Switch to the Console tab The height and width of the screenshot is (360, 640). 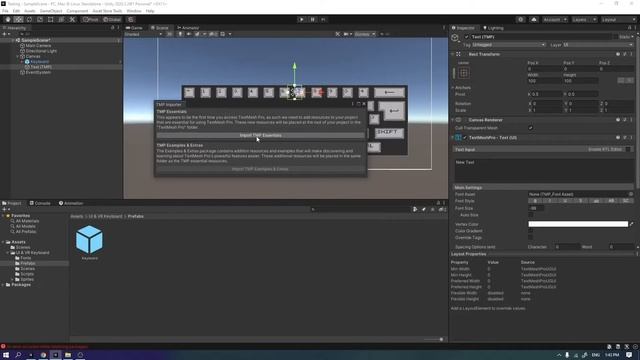40,203
